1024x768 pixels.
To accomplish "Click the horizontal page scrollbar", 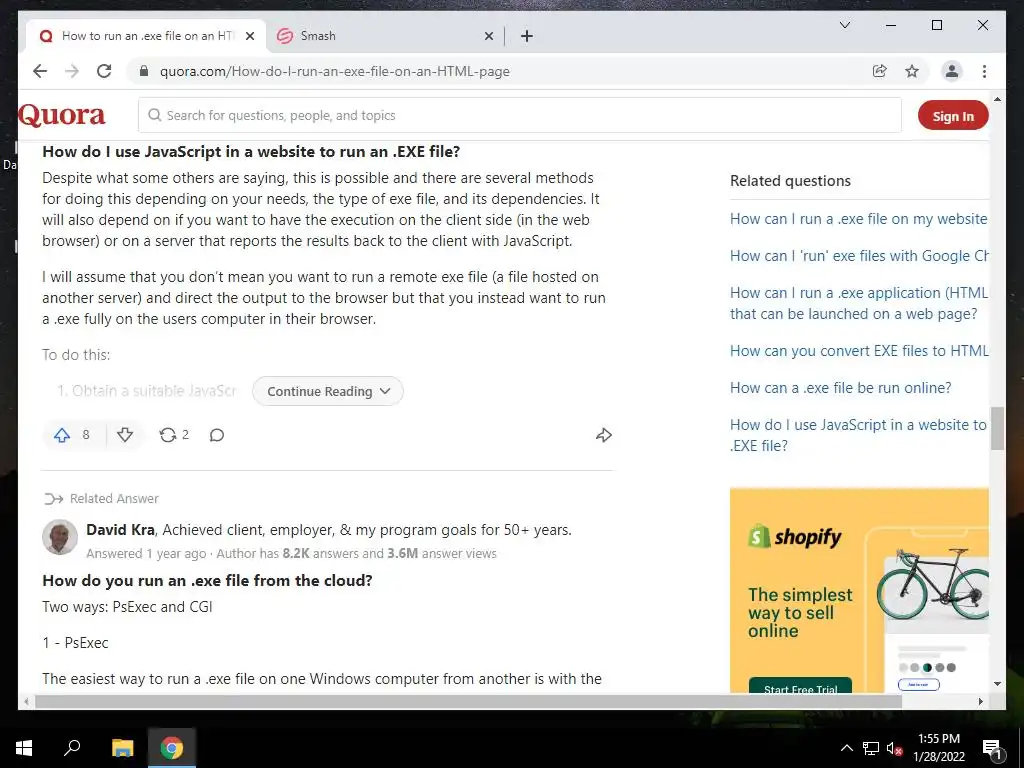I will point(468,701).
